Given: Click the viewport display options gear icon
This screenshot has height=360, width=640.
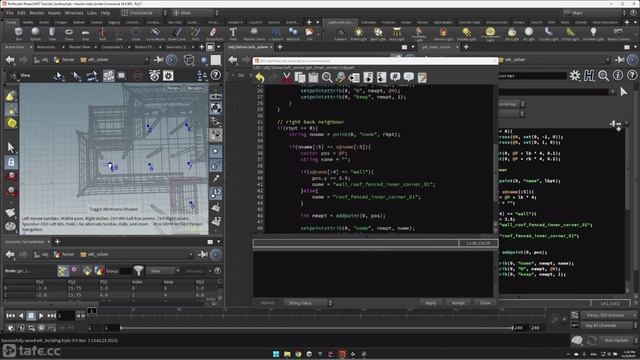Looking at the screenshot, I should 168,76.
